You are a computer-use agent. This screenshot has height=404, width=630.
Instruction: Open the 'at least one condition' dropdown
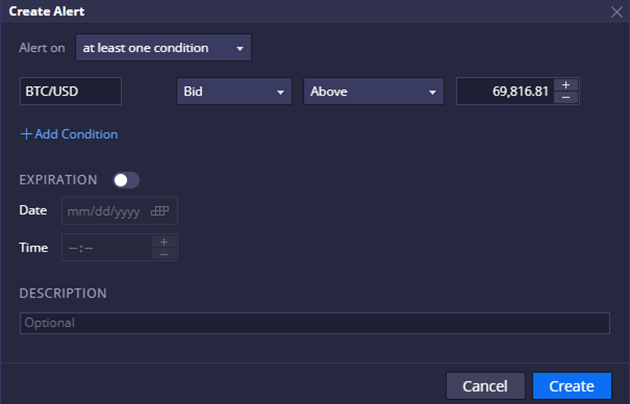[163, 48]
